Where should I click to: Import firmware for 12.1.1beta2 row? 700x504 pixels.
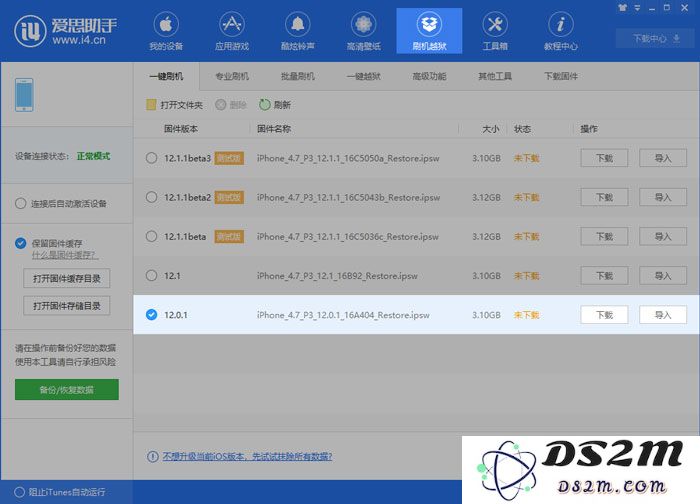[663, 197]
